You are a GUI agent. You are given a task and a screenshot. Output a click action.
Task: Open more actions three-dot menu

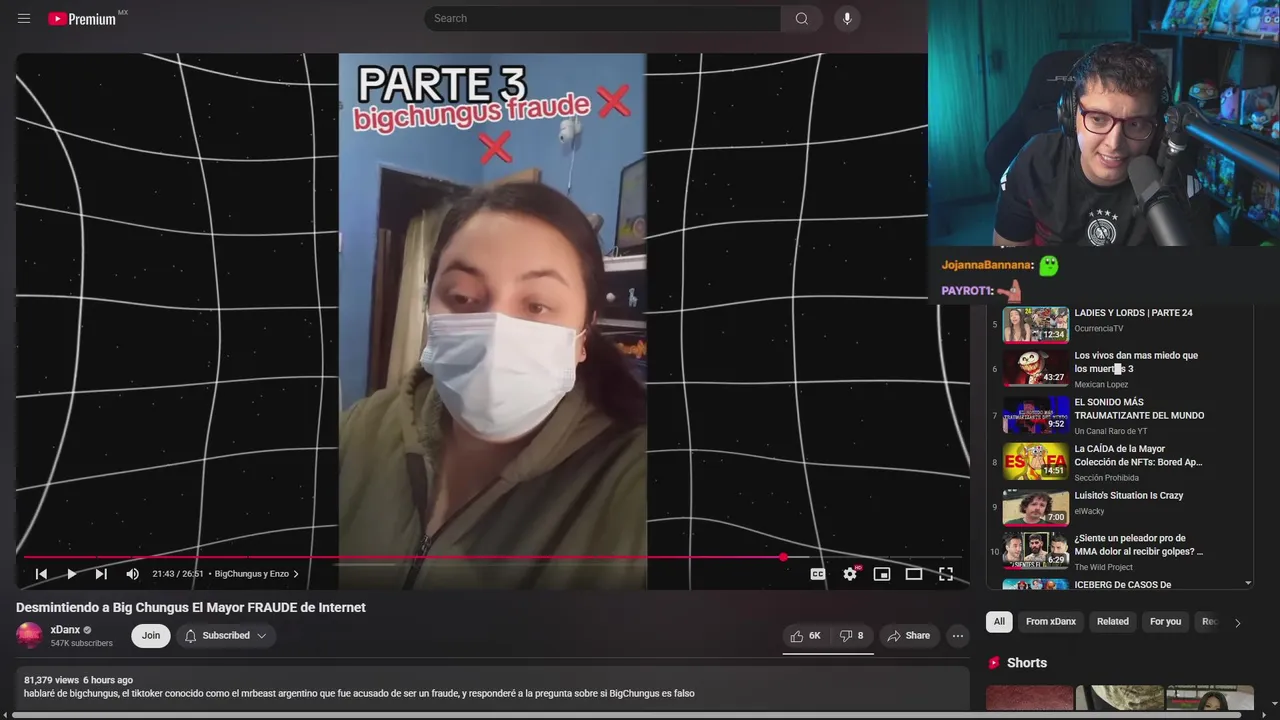958,635
